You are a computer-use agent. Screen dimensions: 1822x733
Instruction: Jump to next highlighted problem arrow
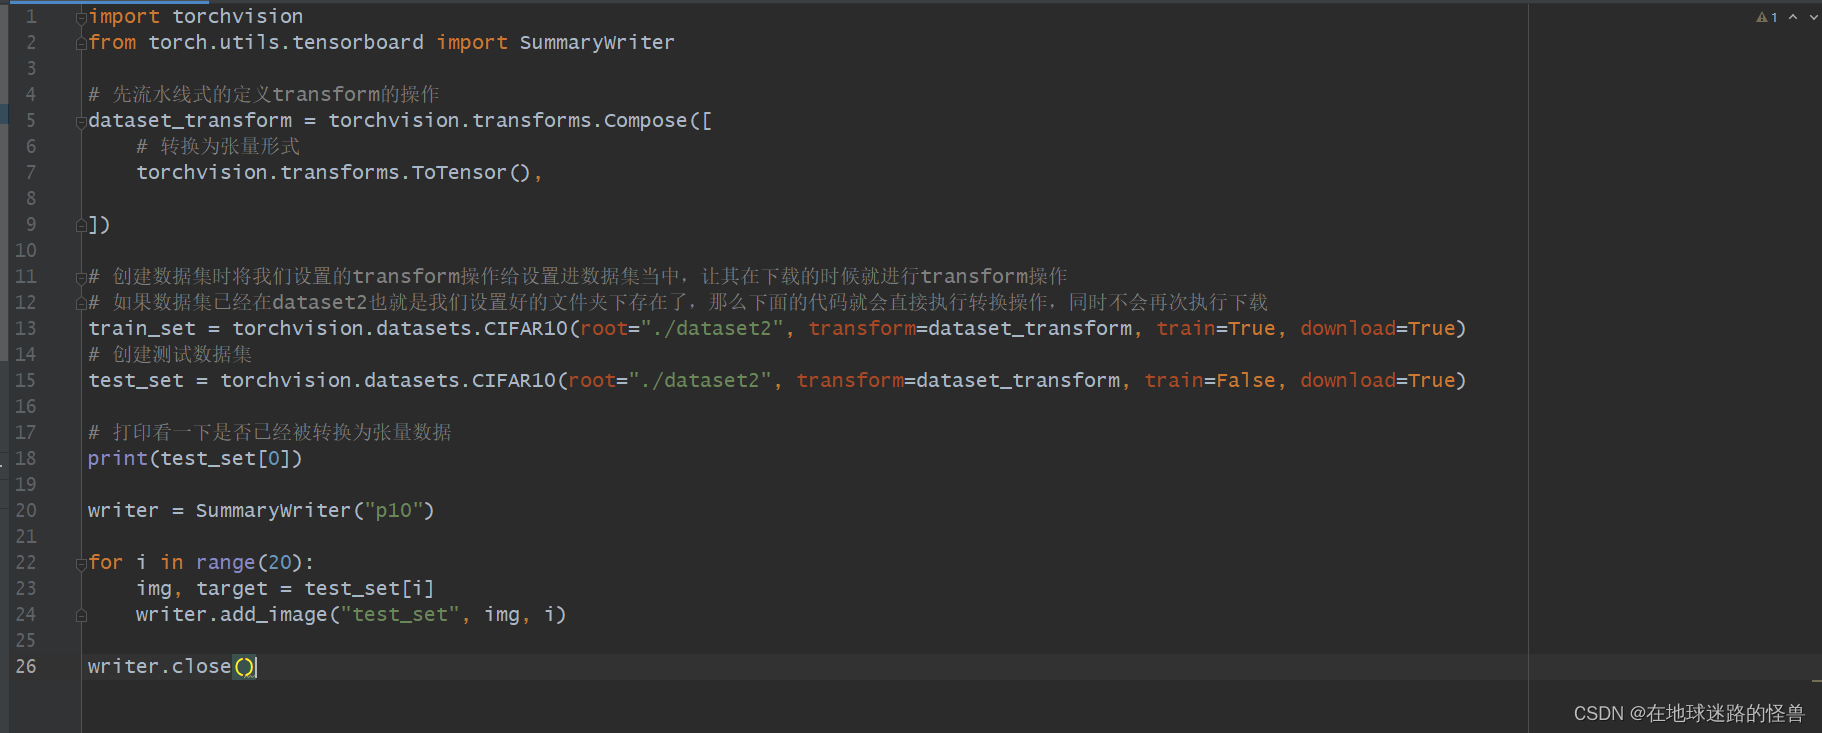(1814, 17)
